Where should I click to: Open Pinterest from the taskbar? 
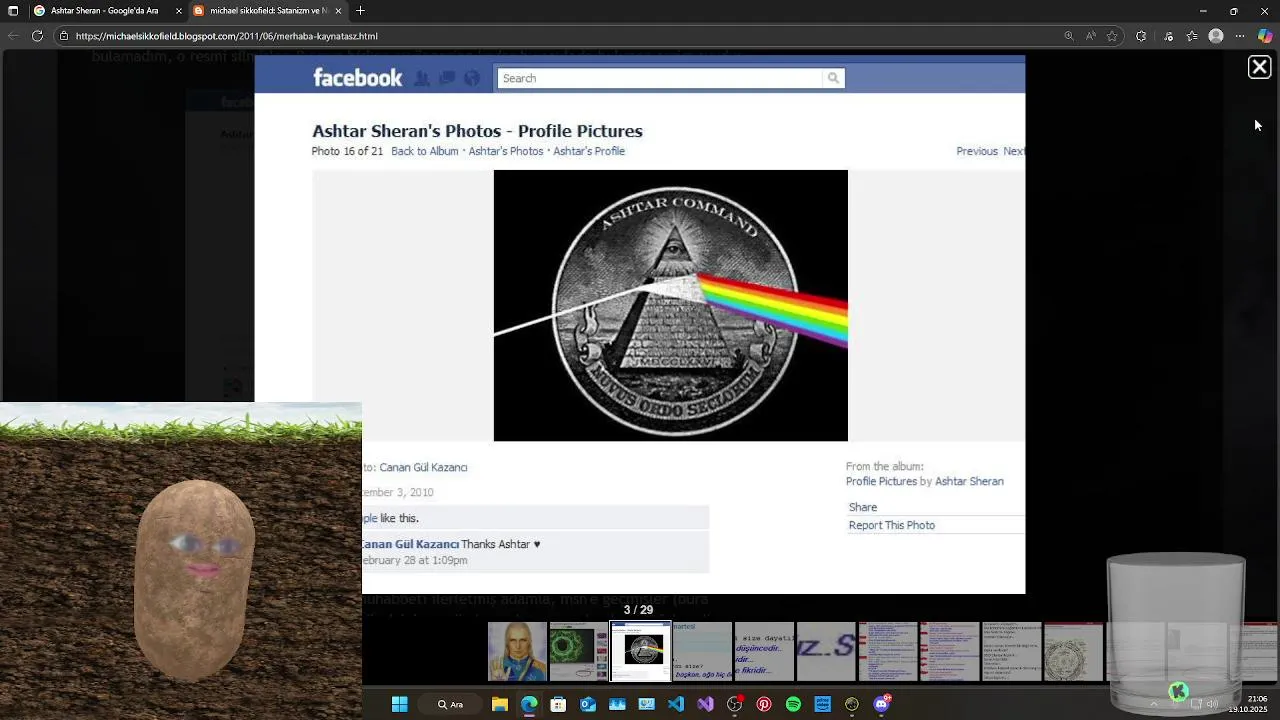coord(764,704)
